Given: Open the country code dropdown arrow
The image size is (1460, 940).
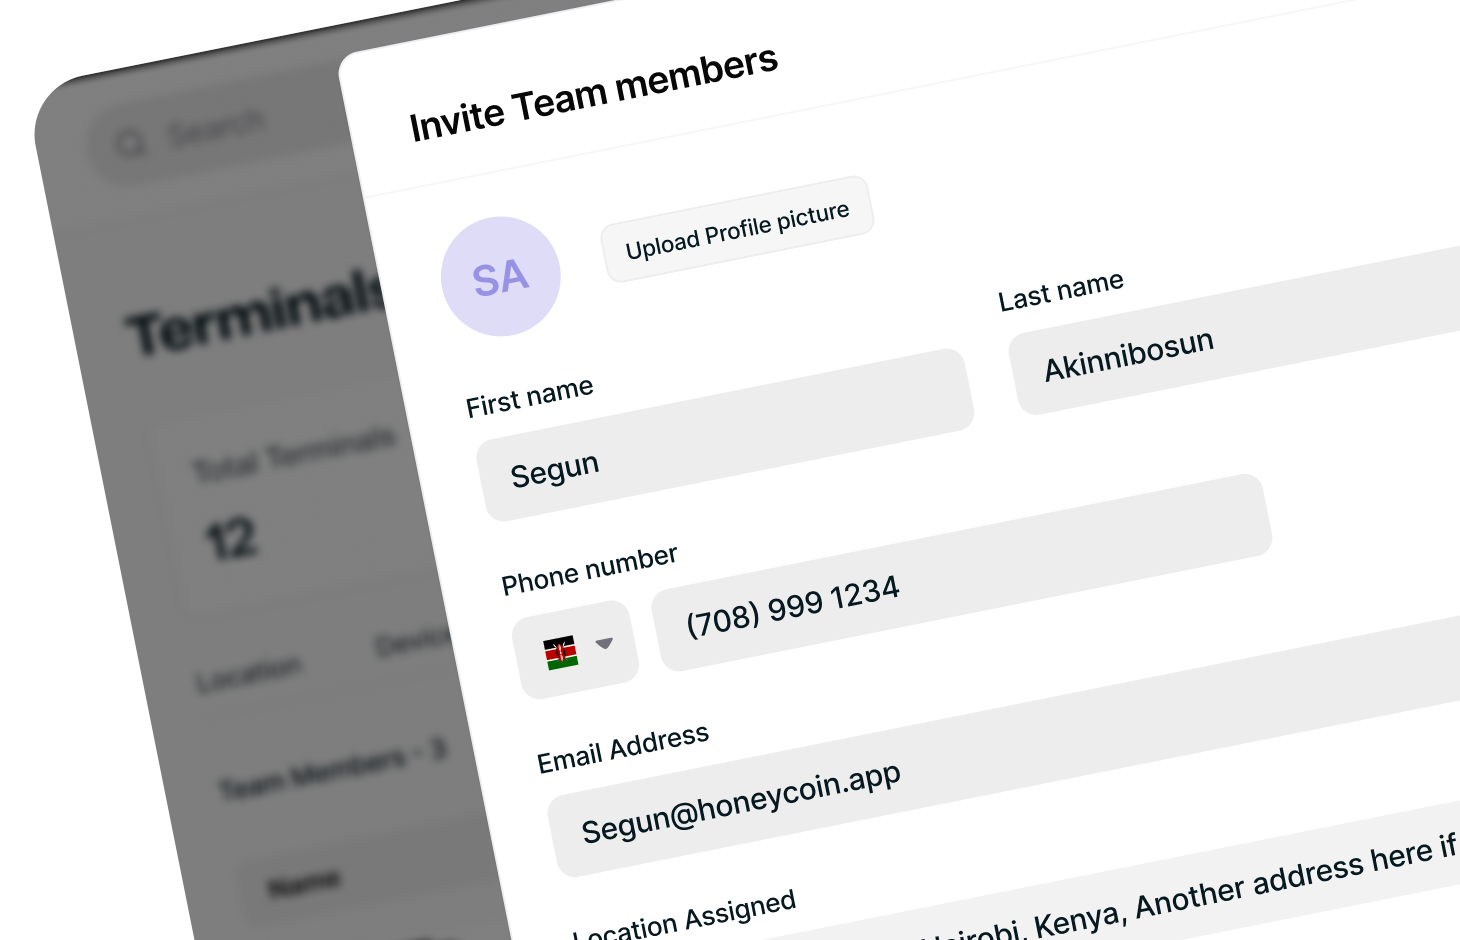Looking at the screenshot, I should coord(605,645).
